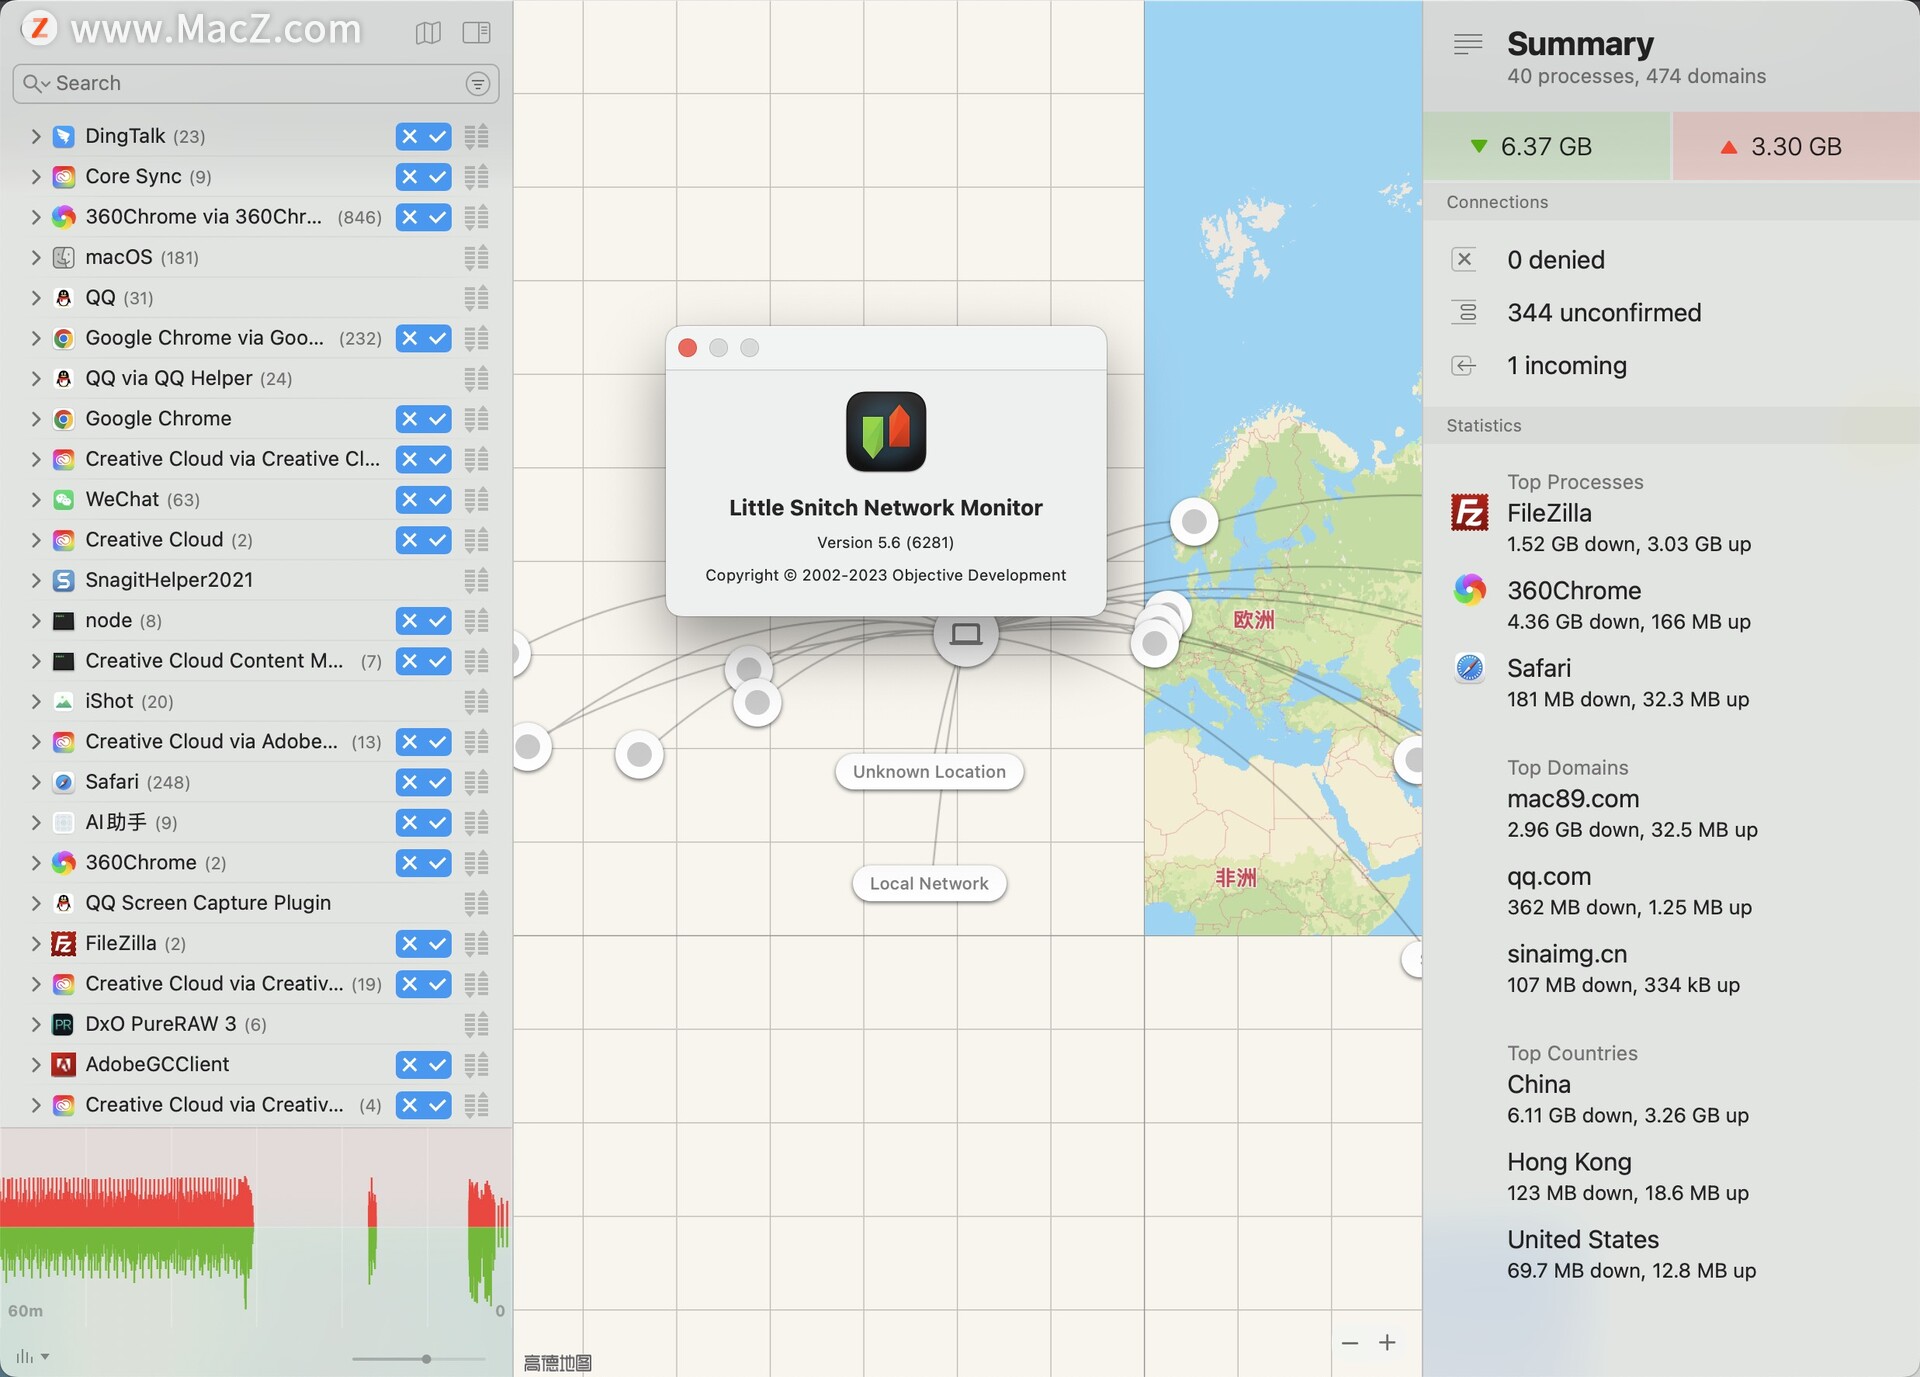Zoom out of the map with the minus button

point(1350,1343)
